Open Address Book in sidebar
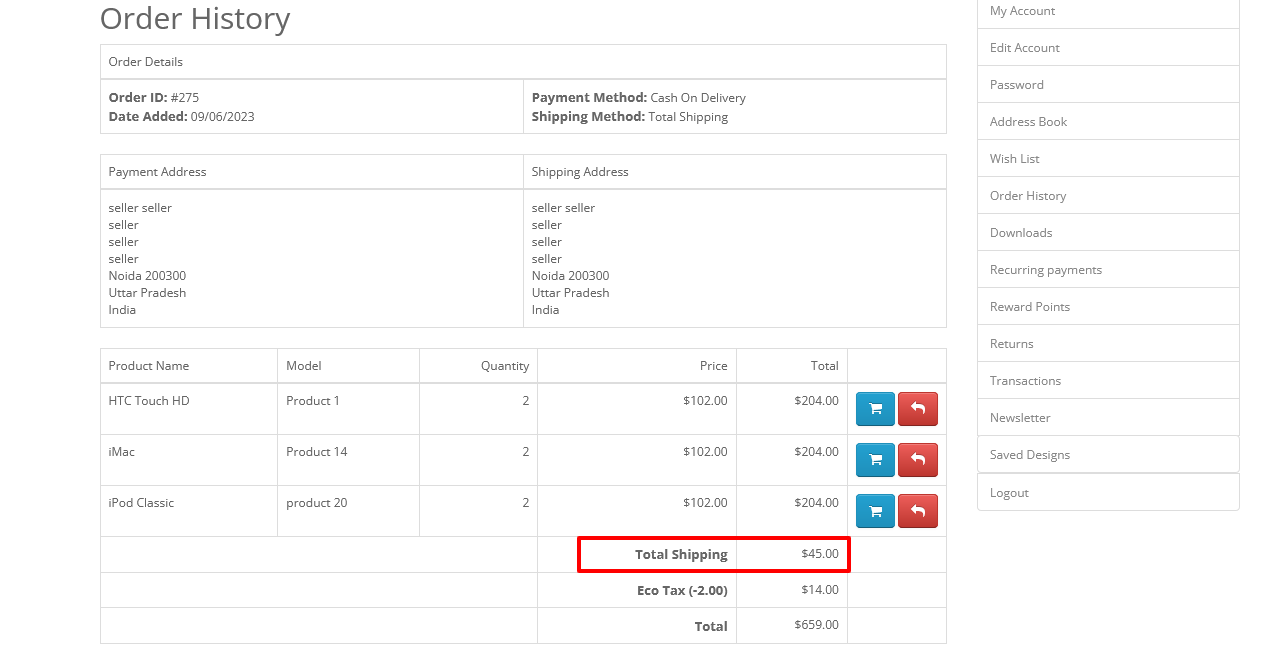The image size is (1288, 671). [1108, 122]
